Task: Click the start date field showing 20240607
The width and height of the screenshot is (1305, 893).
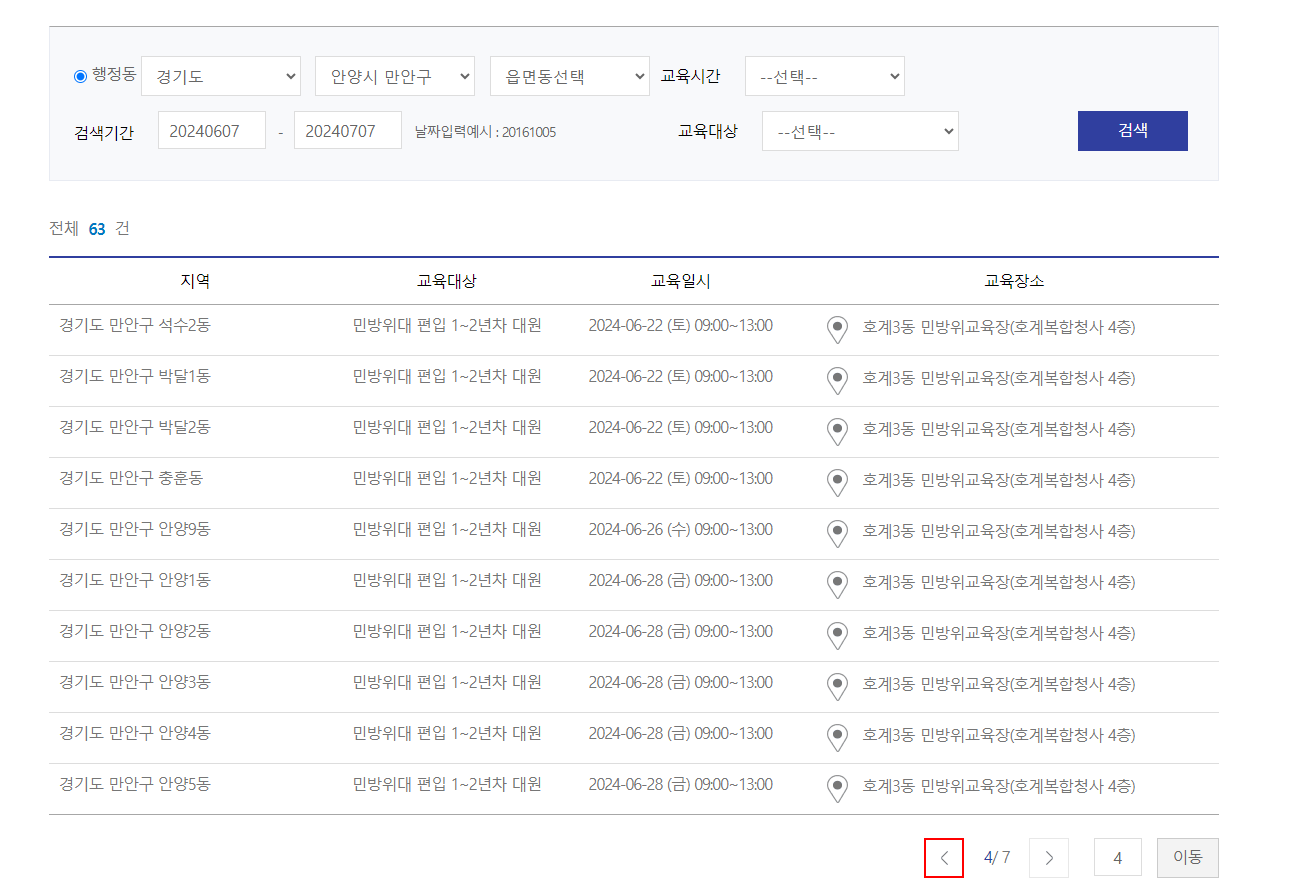Action: pyautogui.click(x=211, y=130)
